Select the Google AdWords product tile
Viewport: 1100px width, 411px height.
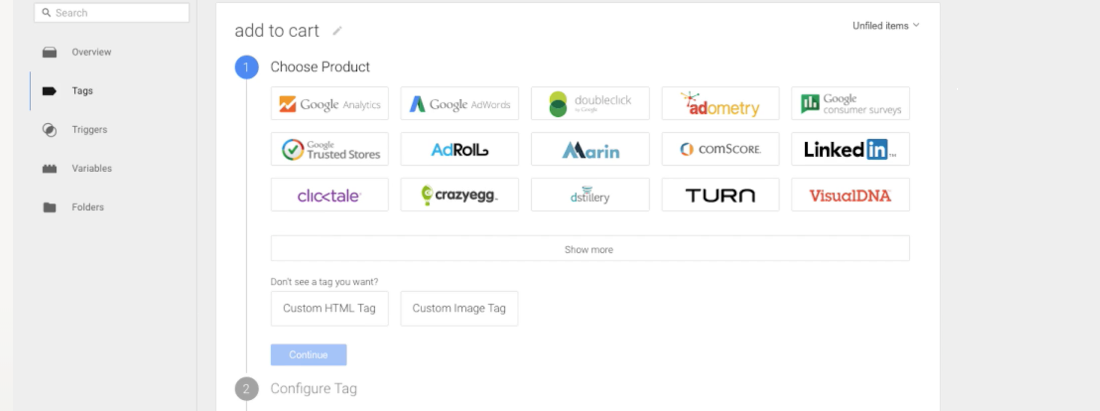pos(460,104)
